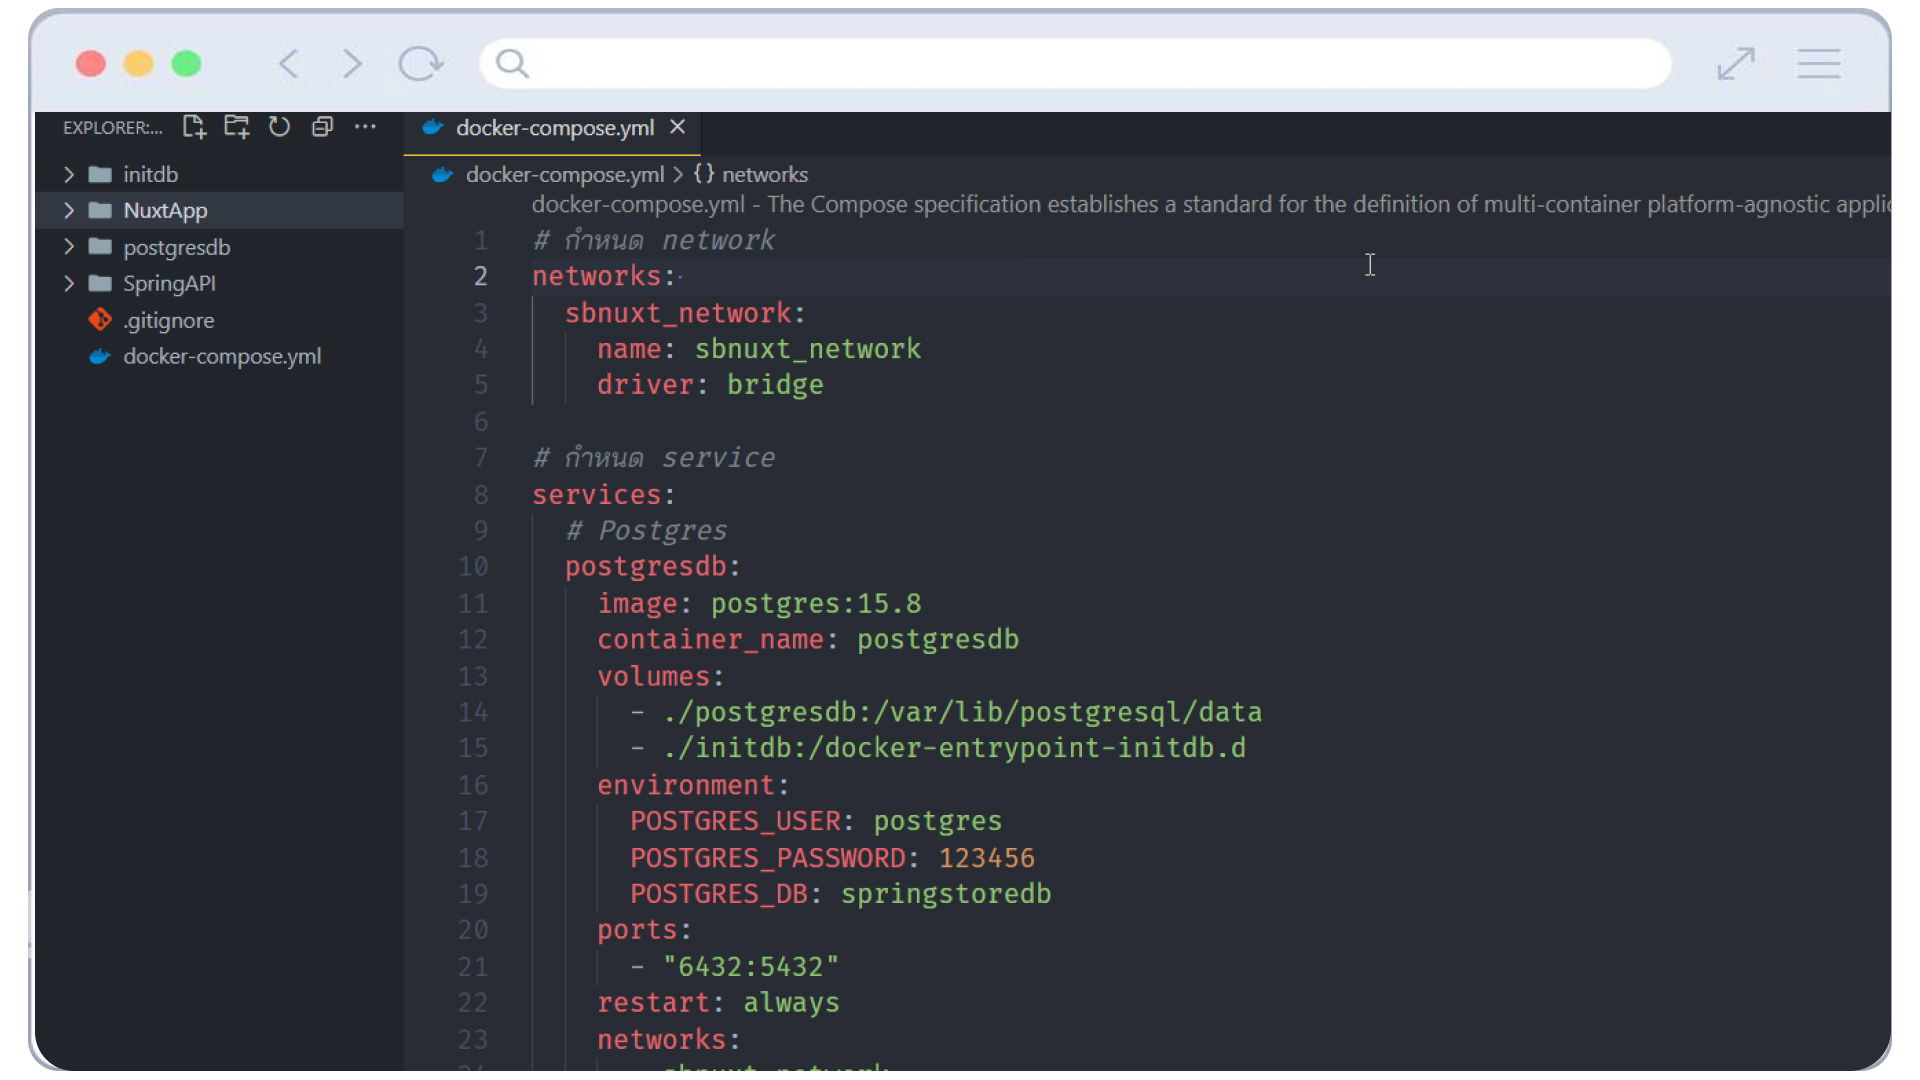Click './initdb:/docker-entrypoint-initdb.d' volume entry
Image resolution: width=1920 pixels, height=1080 pixels.
tap(954, 748)
